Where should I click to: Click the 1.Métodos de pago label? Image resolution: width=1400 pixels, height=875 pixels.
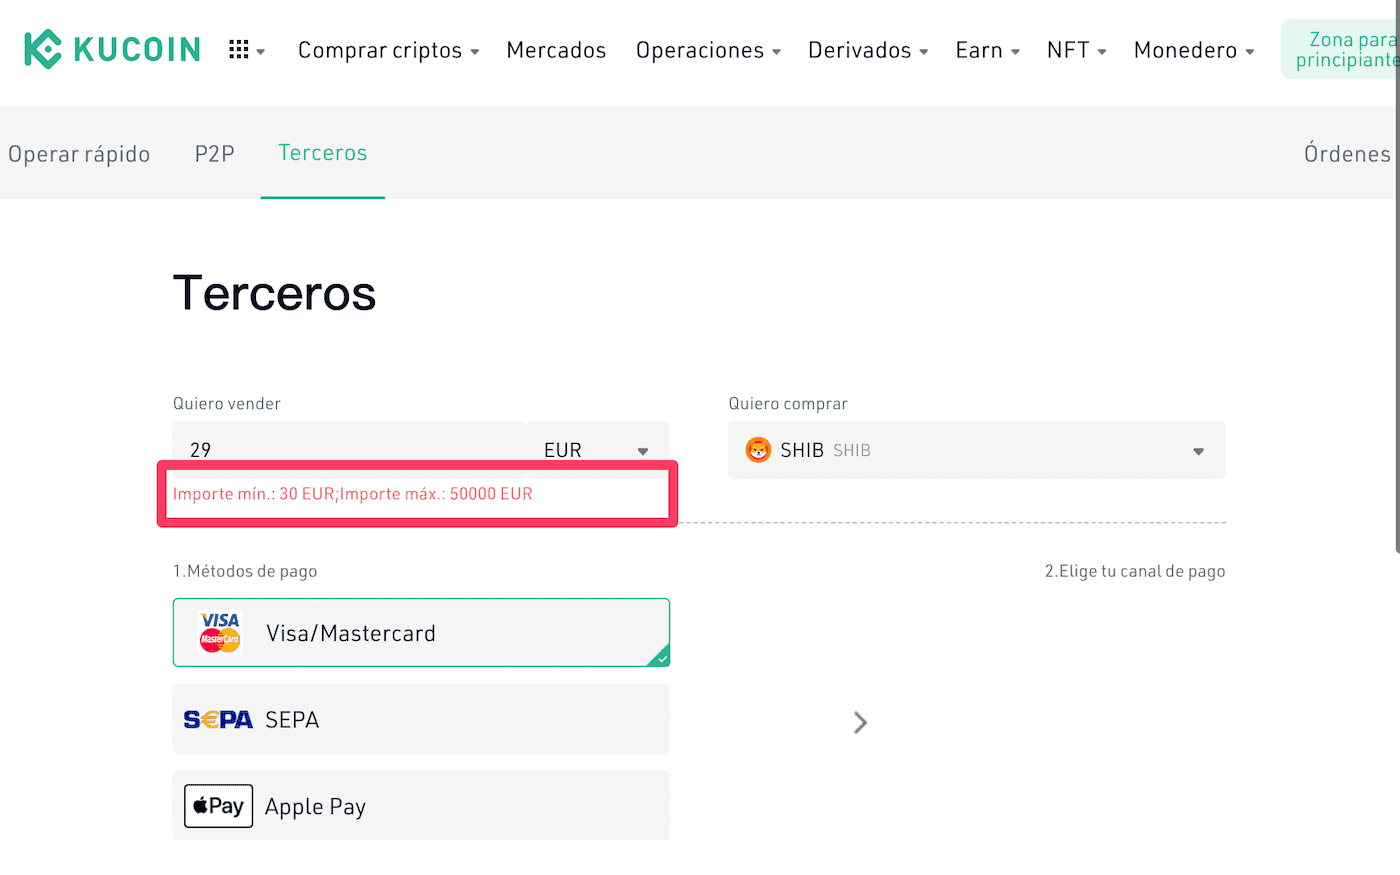[245, 571]
